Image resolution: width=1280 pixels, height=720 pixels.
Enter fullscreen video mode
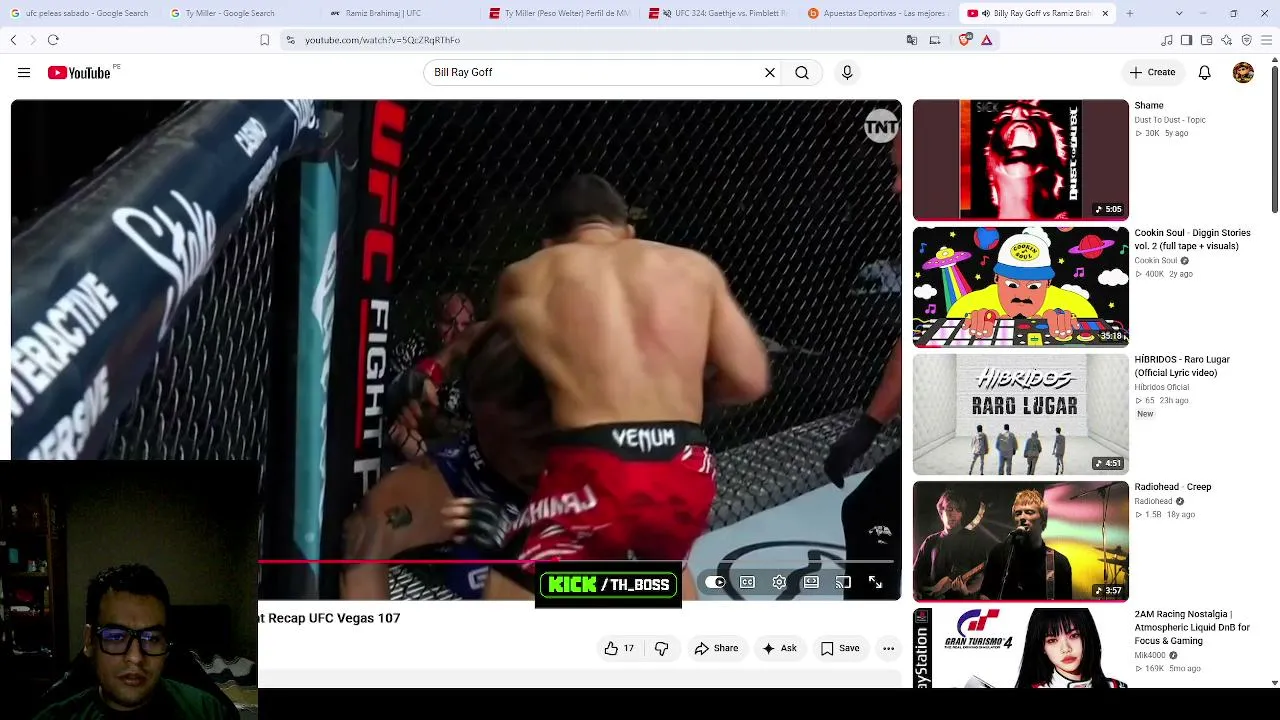click(875, 582)
